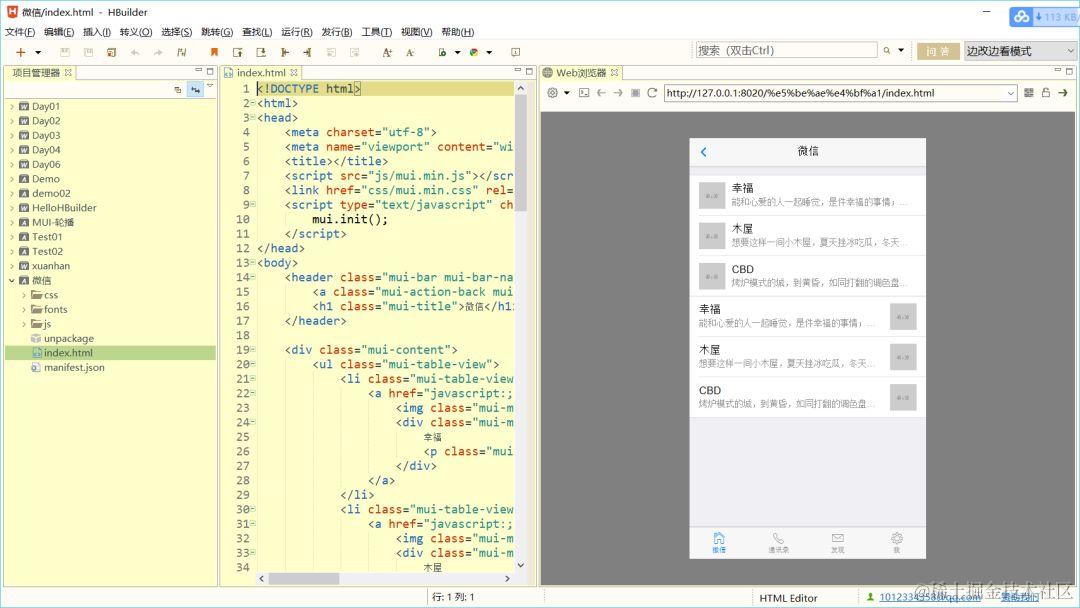Click the browser refresh icon
The width and height of the screenshot is (1080, 608).
click(x=652, y=93)
